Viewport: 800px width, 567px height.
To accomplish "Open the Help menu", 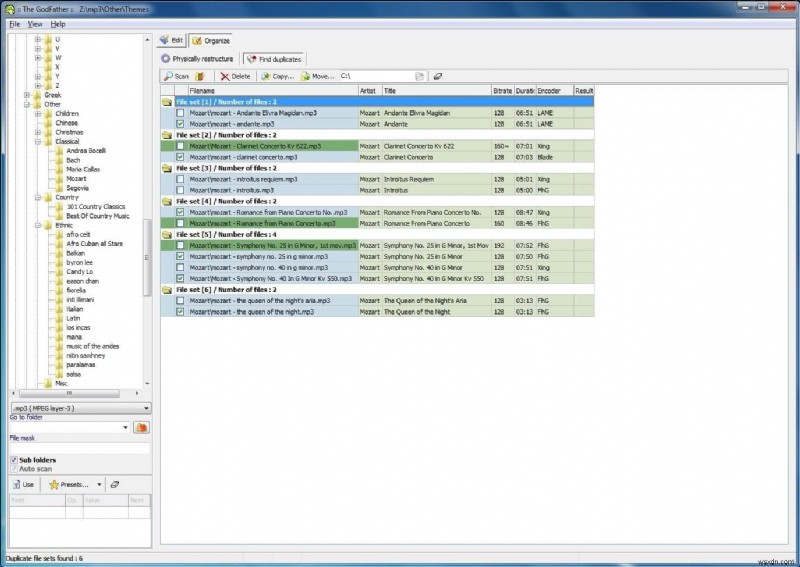I will (x=58, y=24).
